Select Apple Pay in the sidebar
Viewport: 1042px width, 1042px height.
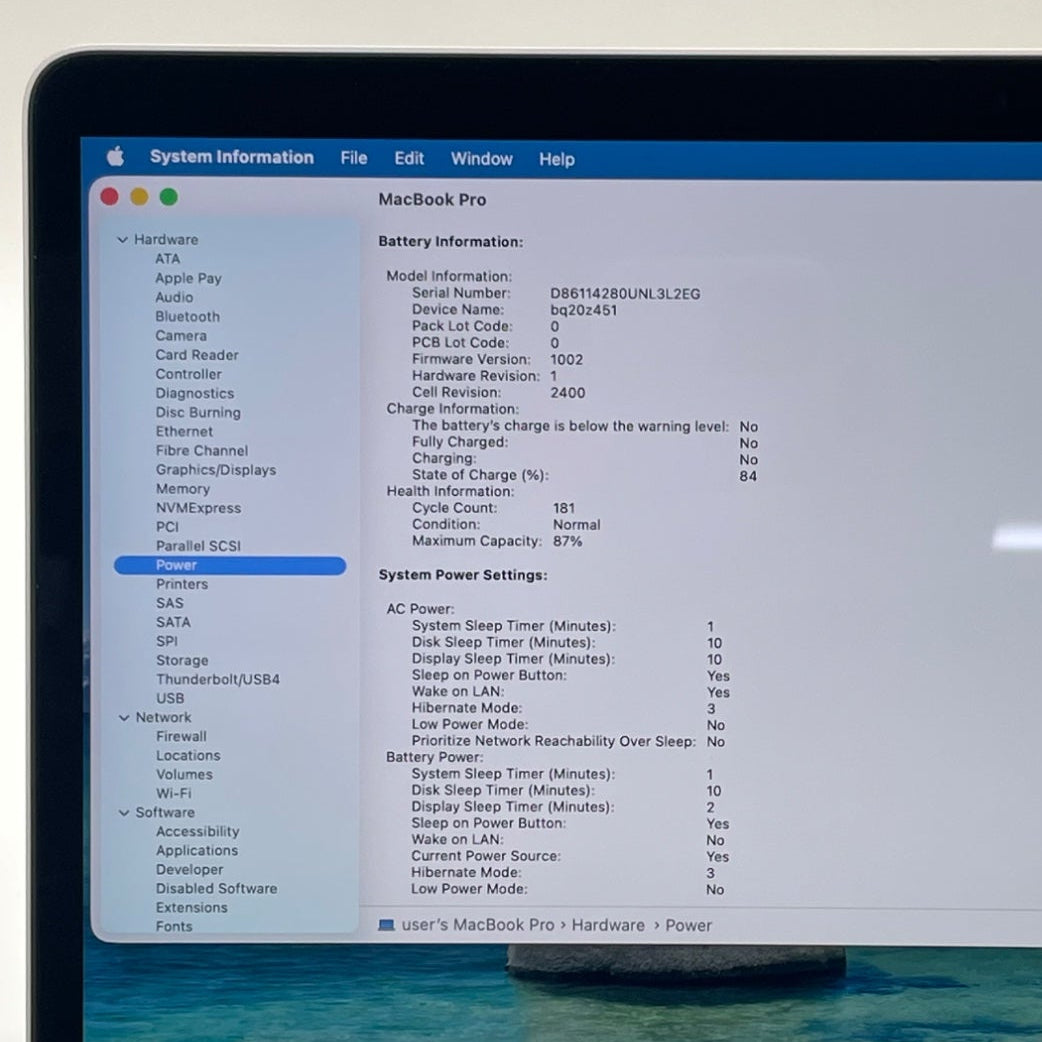[188, 278]
